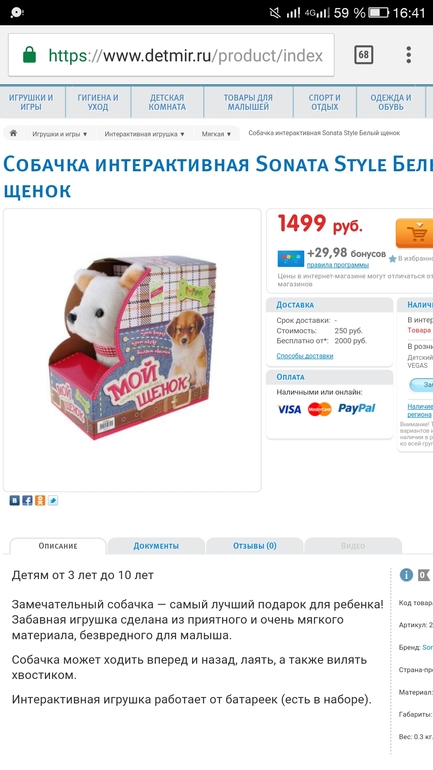The image size is (433, 770).
Task: Tap the home breadcrumb icon
Action: (x=13, y=133)
